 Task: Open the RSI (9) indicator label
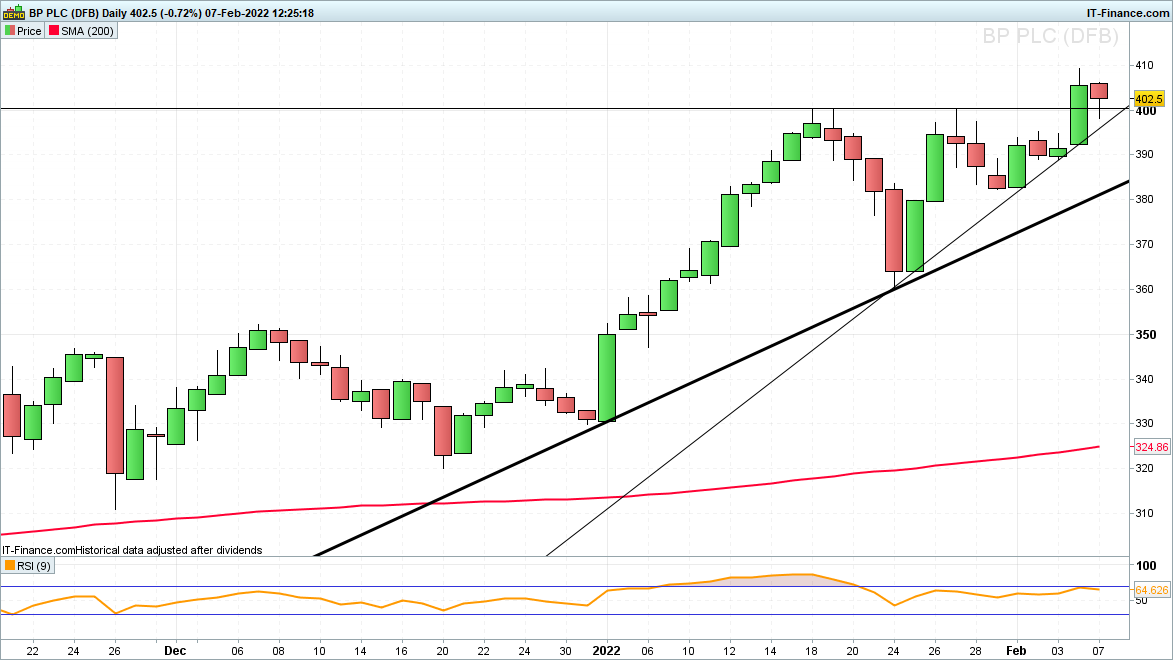[x=34, y=566]
